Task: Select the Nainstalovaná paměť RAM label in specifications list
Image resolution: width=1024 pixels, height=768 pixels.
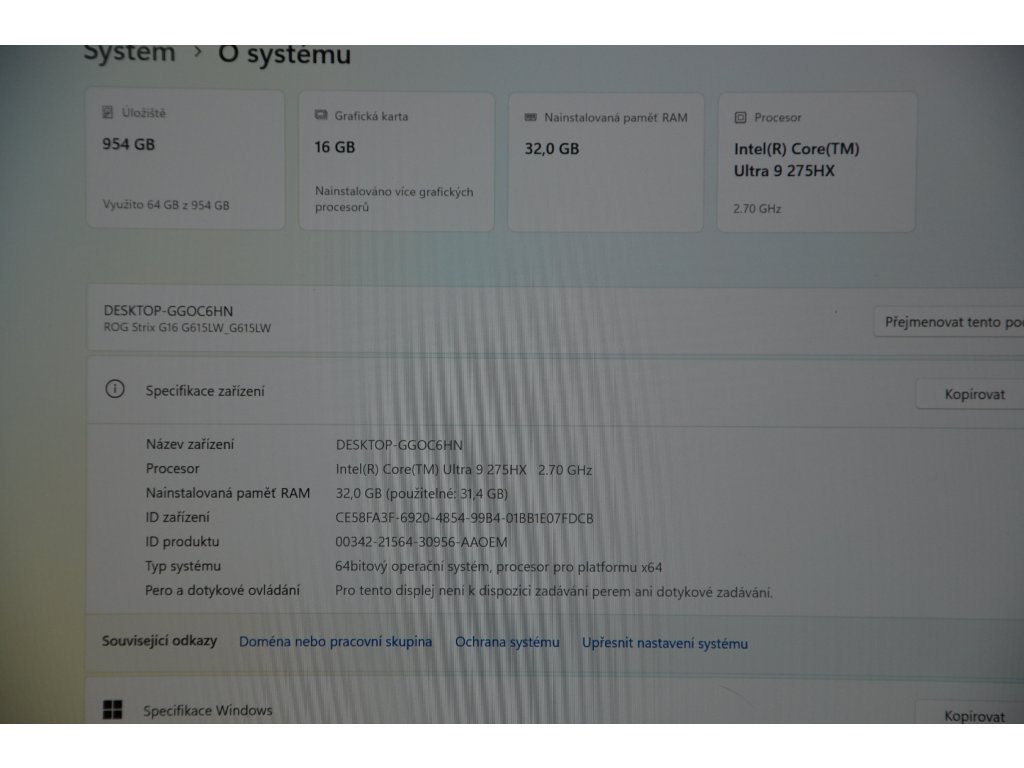Action: tap(228, 493)
